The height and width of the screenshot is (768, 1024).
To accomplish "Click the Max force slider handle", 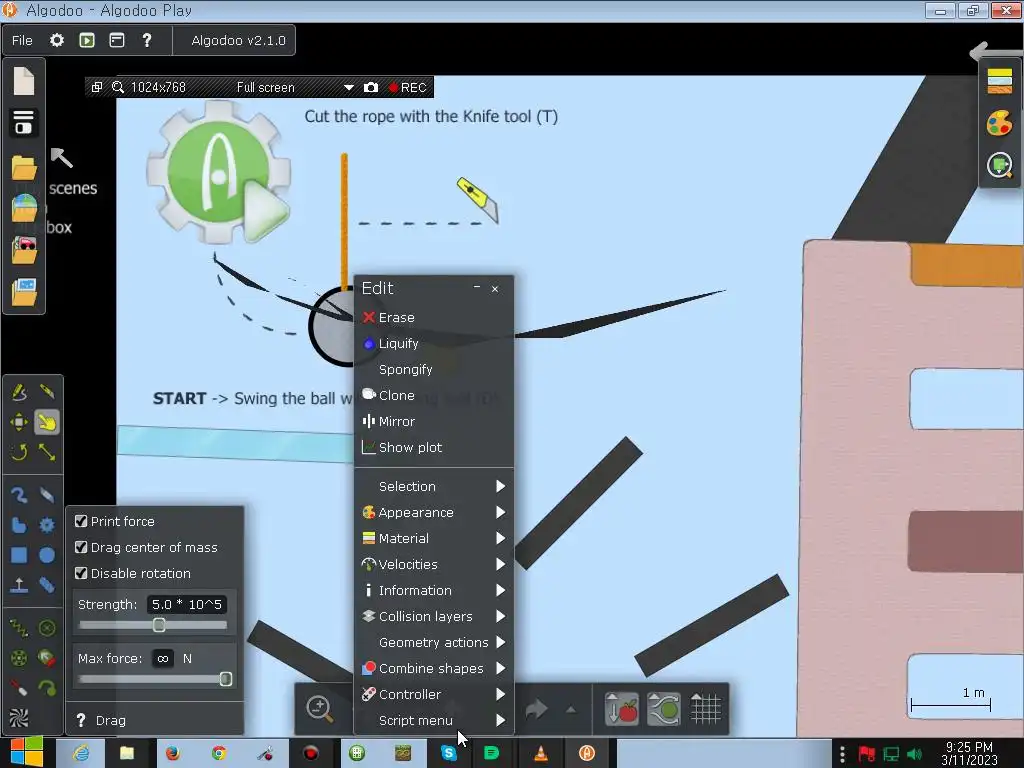I will point(225,679).
